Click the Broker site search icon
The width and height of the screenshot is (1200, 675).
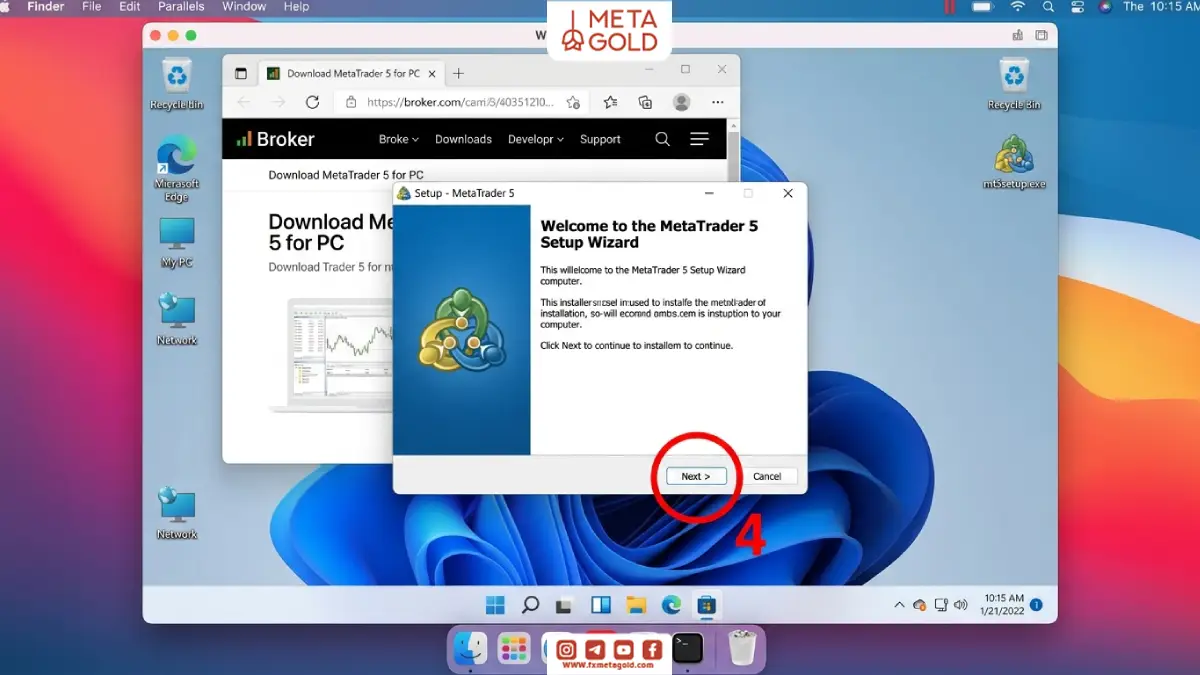tap(662, 139)
